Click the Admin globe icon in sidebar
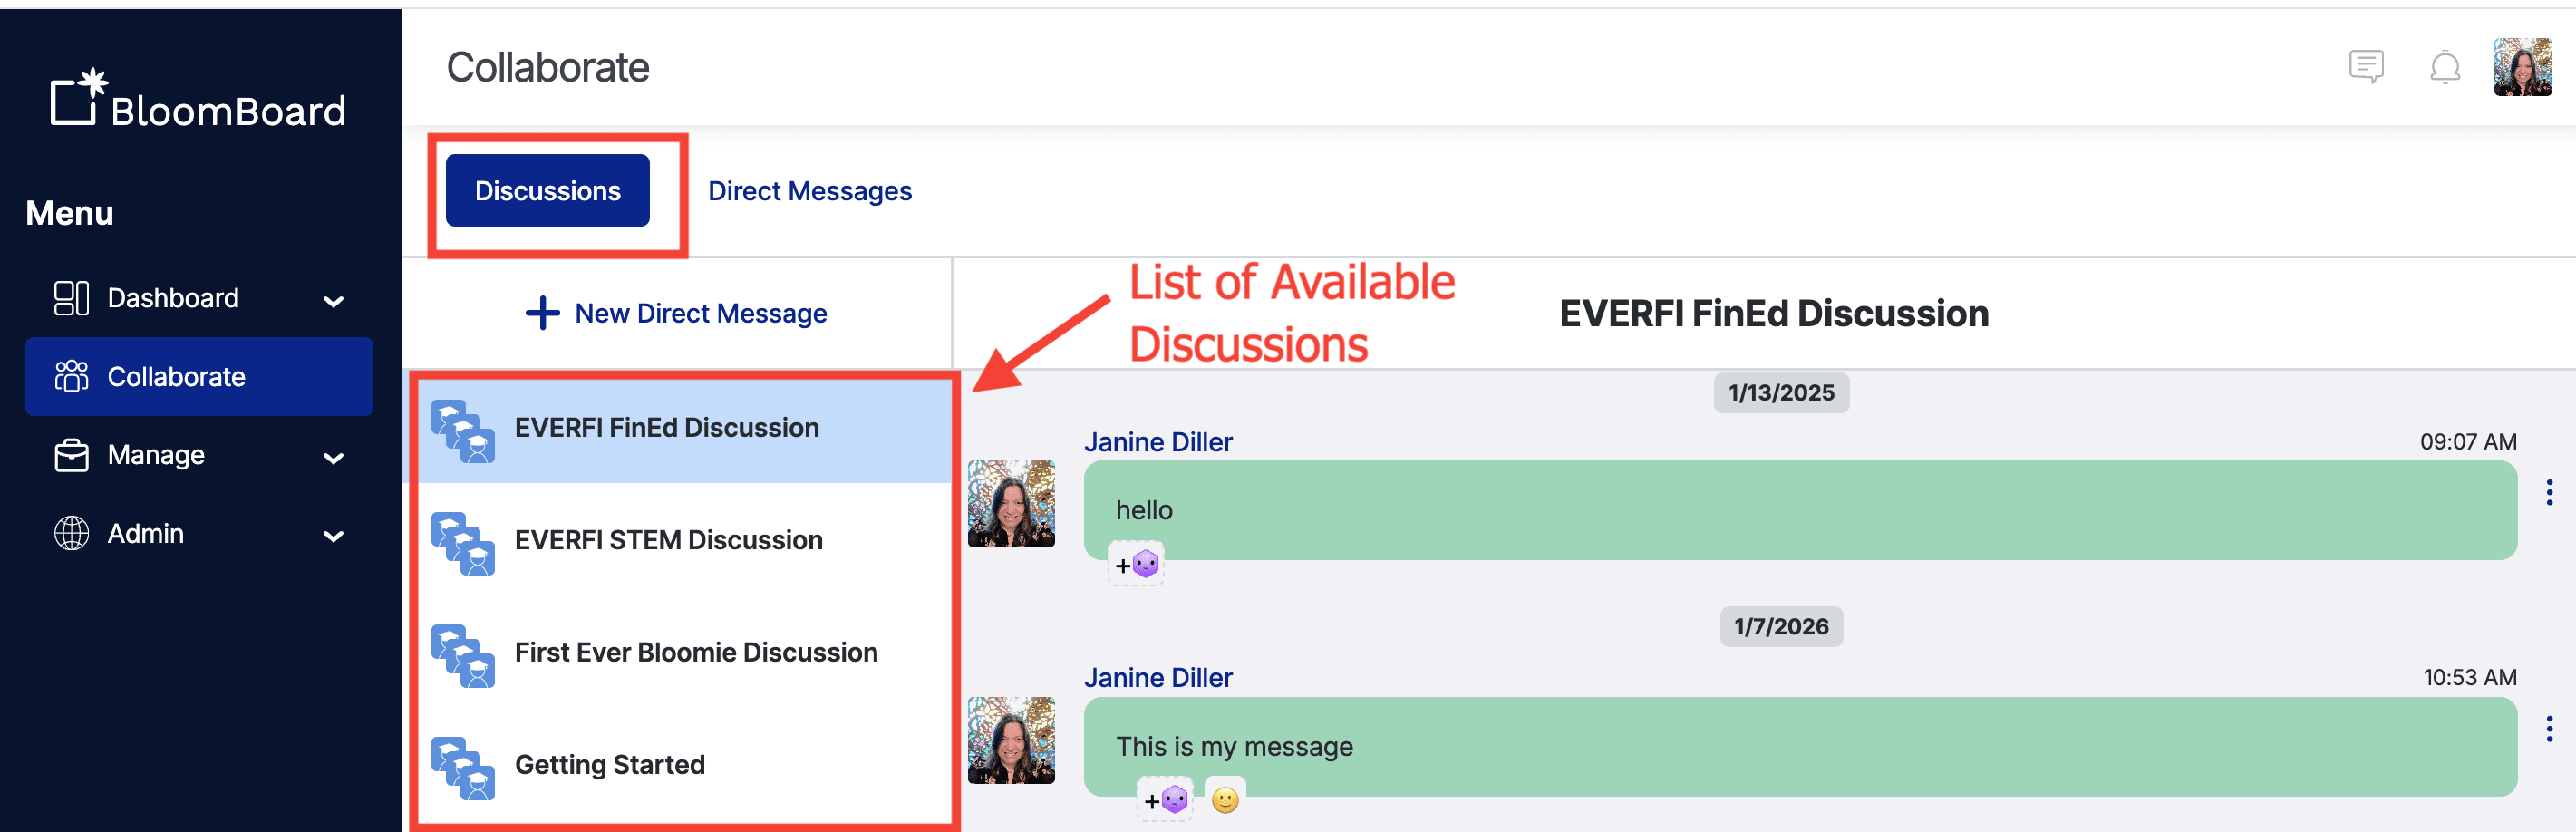The image size is (2576, 832). click(x=71, y=533)
